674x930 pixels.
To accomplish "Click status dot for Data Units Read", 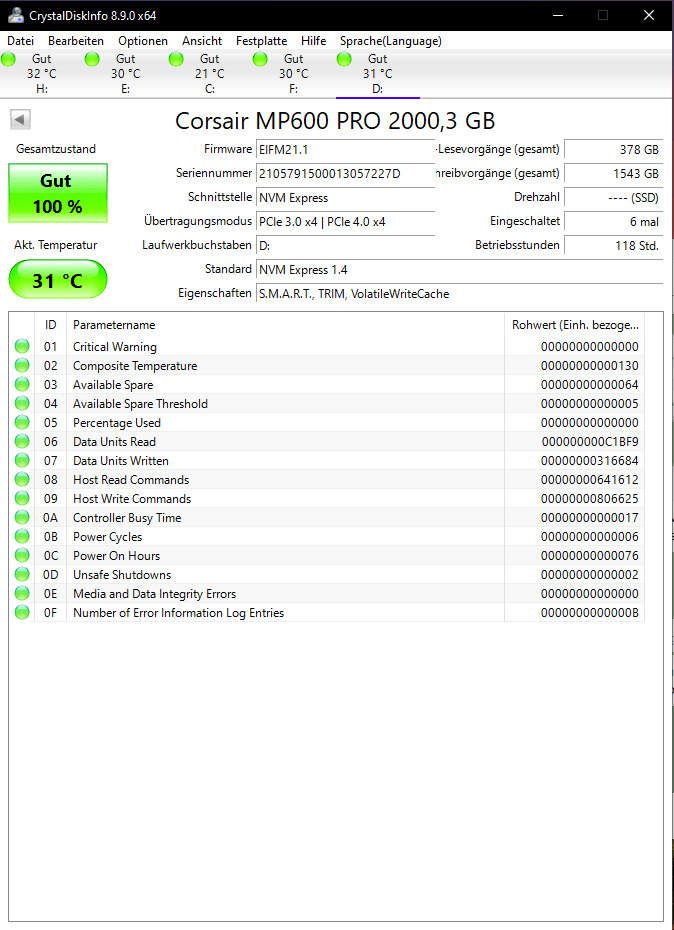I will point(22,441).
